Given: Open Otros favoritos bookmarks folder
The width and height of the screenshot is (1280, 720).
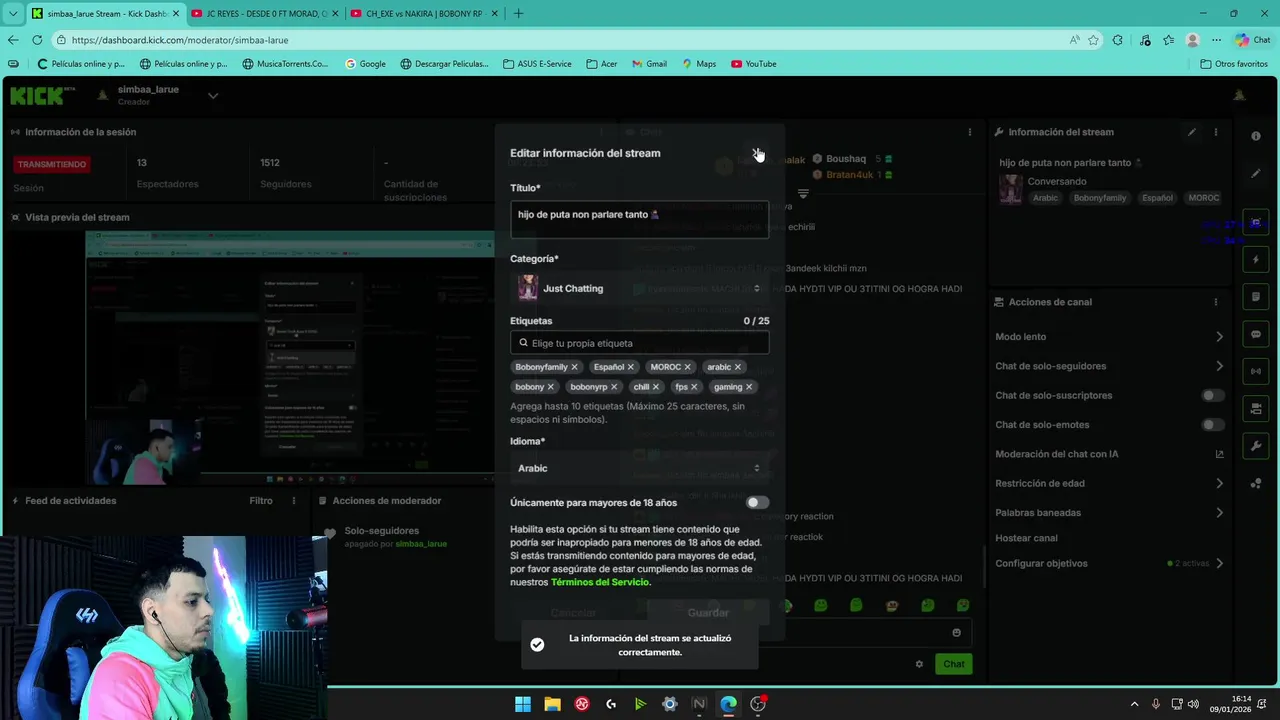Looking at the screenshot, I should click(x=1234, y=64).
